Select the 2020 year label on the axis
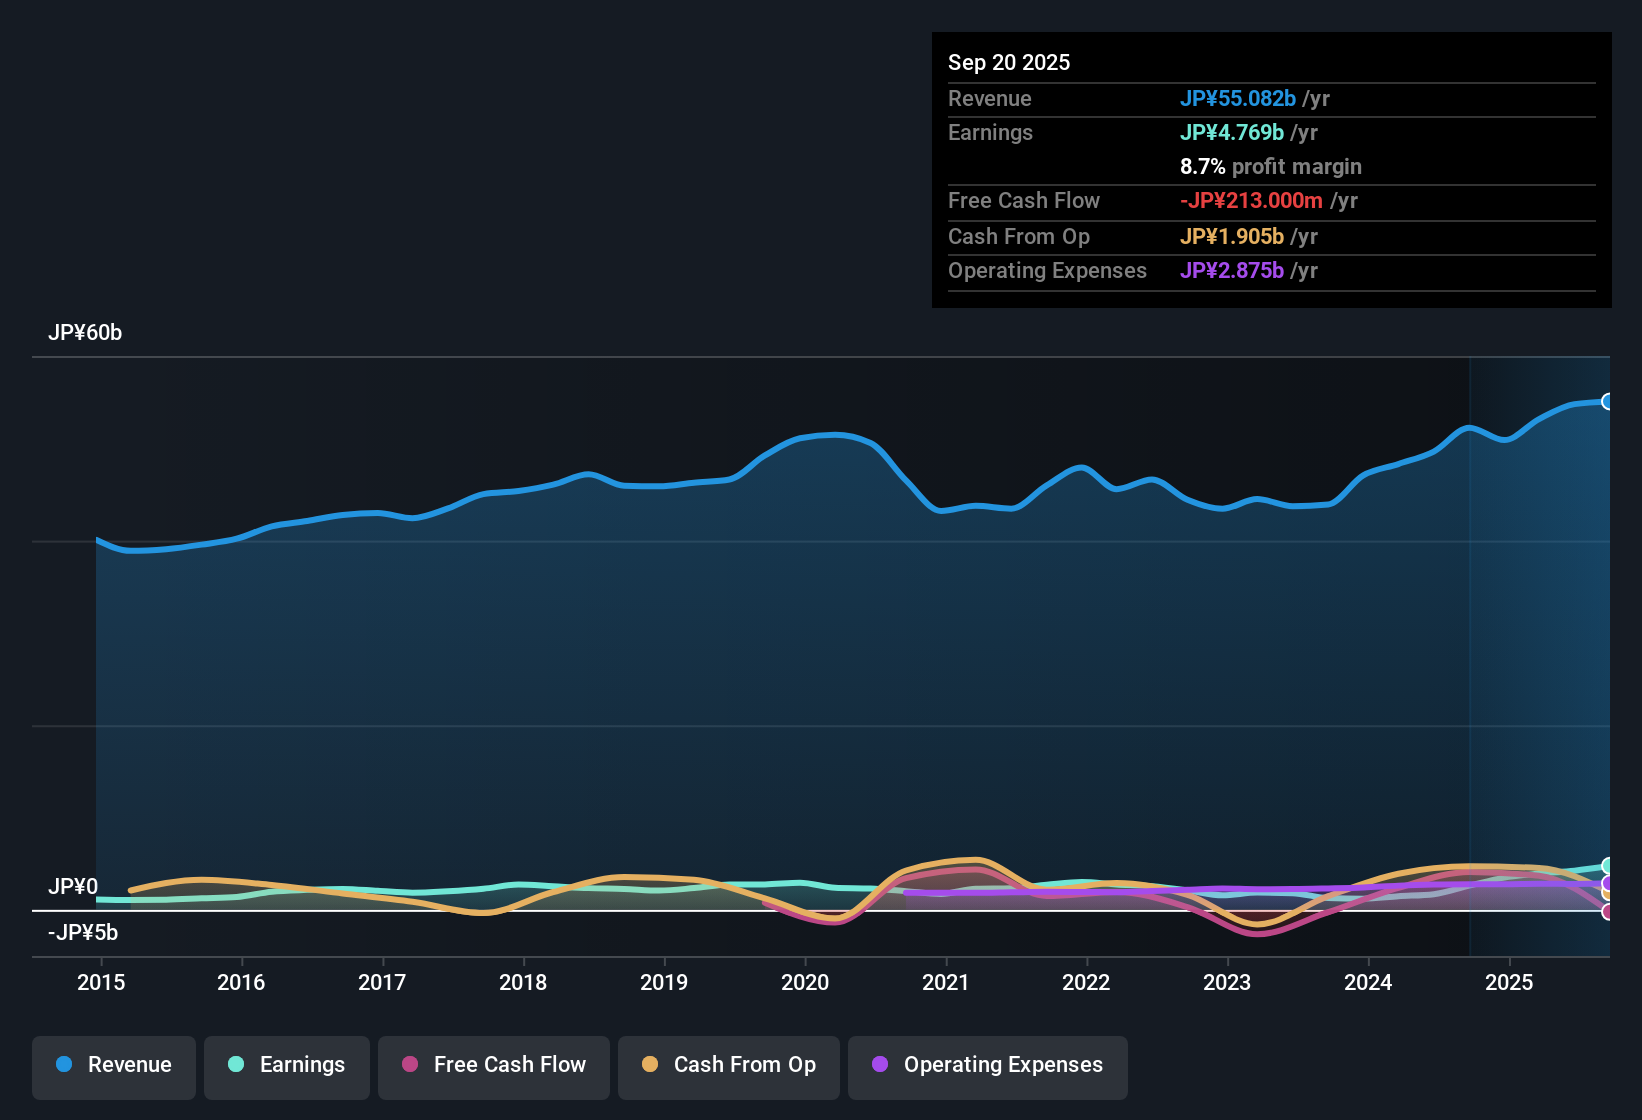This screenshot has width=1642, height=1120. [806, 983]
